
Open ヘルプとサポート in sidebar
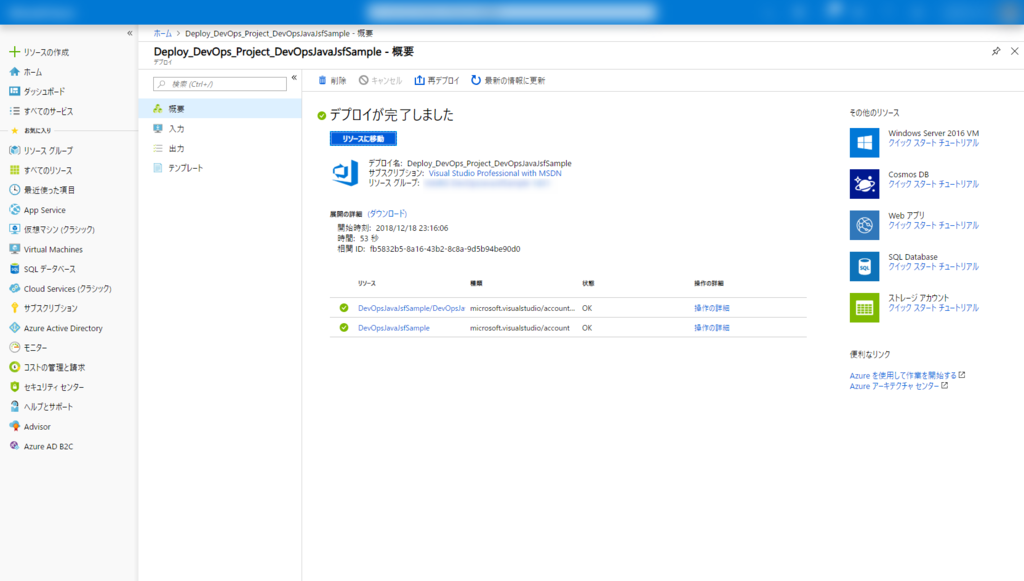tap(41, 407)
